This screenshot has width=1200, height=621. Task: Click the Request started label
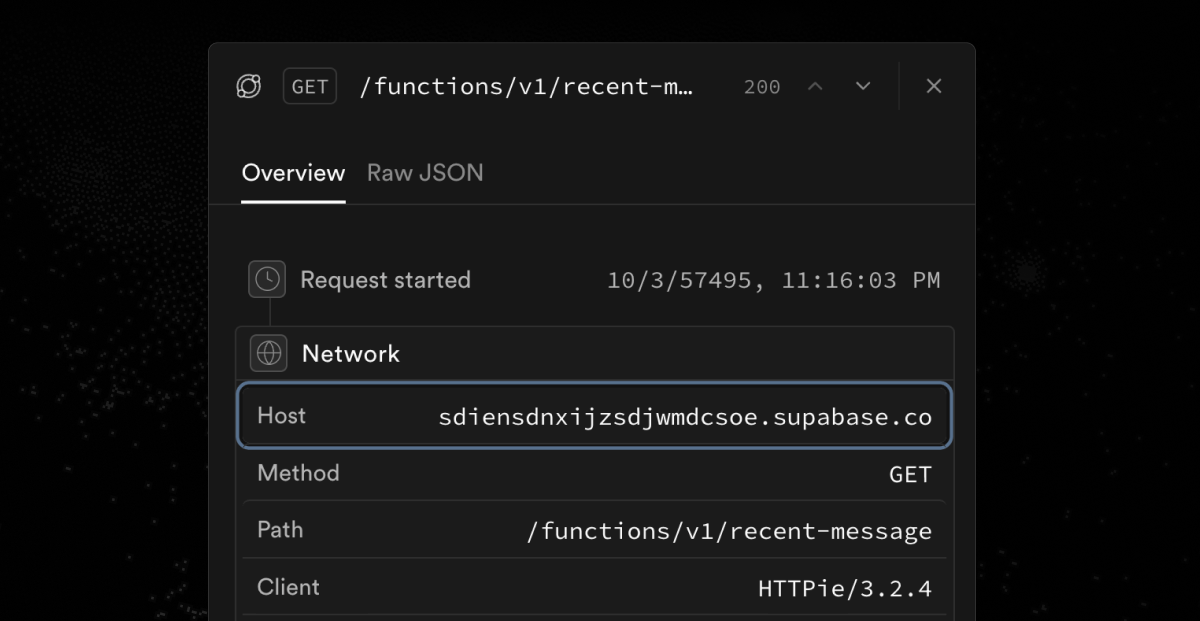pyautogui.click(x=385, y=280)
